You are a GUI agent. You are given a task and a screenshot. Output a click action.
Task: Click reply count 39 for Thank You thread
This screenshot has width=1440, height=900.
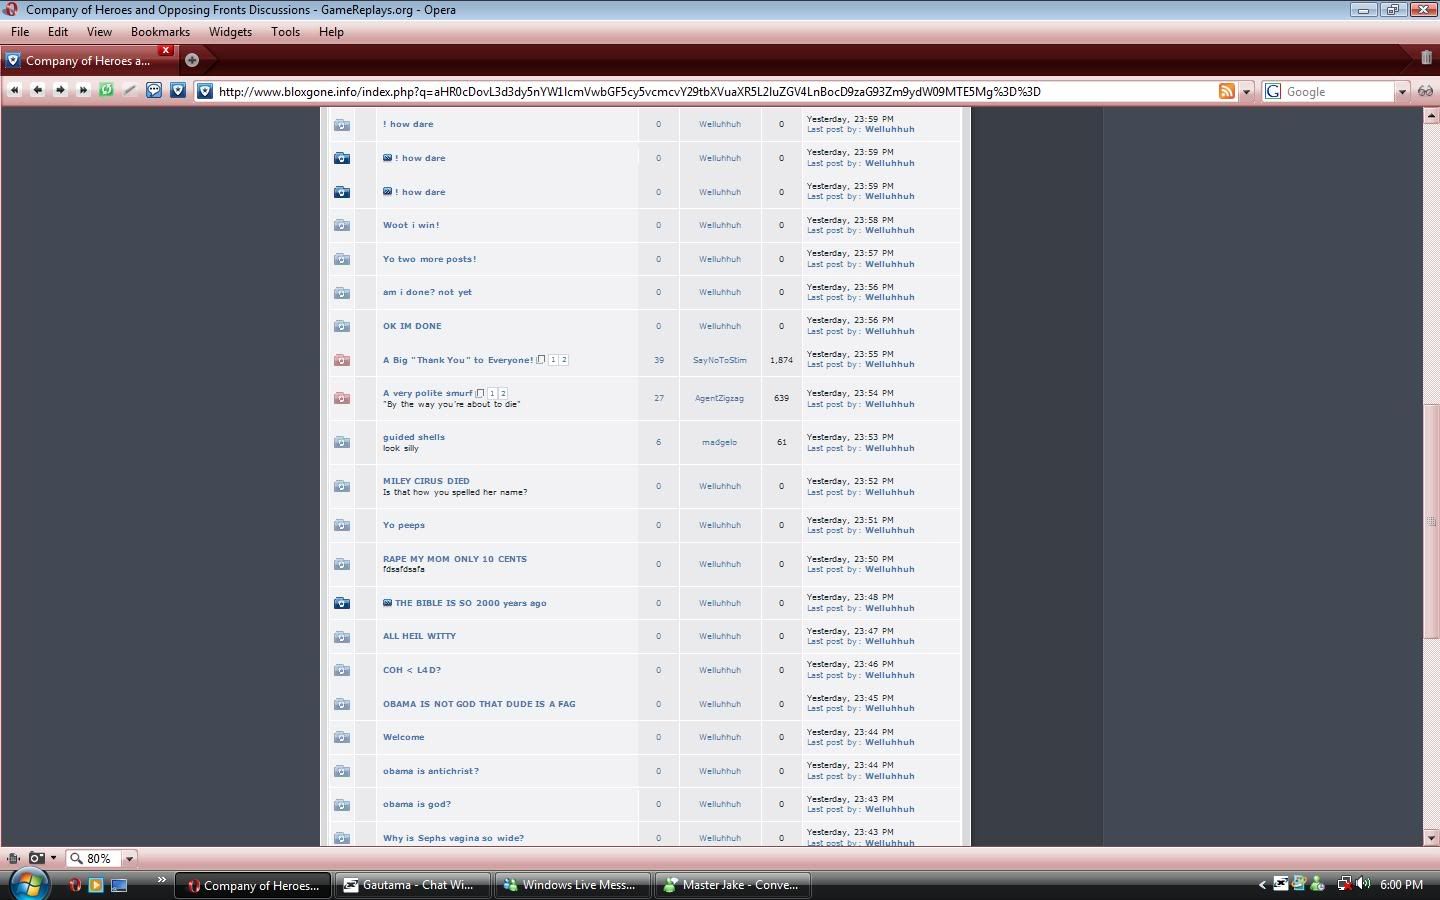659,360
